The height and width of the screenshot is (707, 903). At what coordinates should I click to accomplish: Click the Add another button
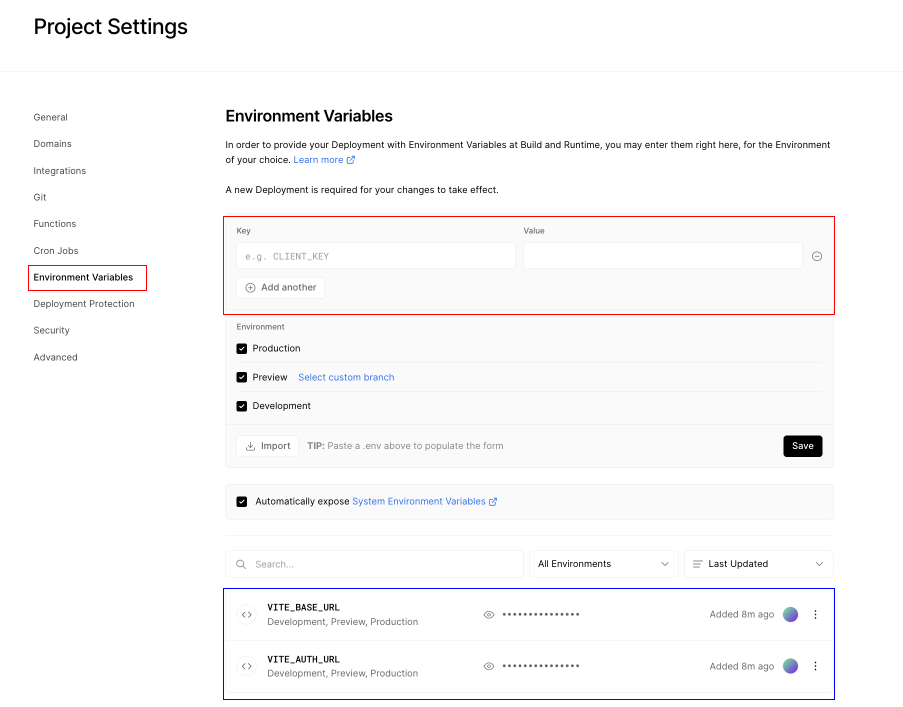coord(281,288)
